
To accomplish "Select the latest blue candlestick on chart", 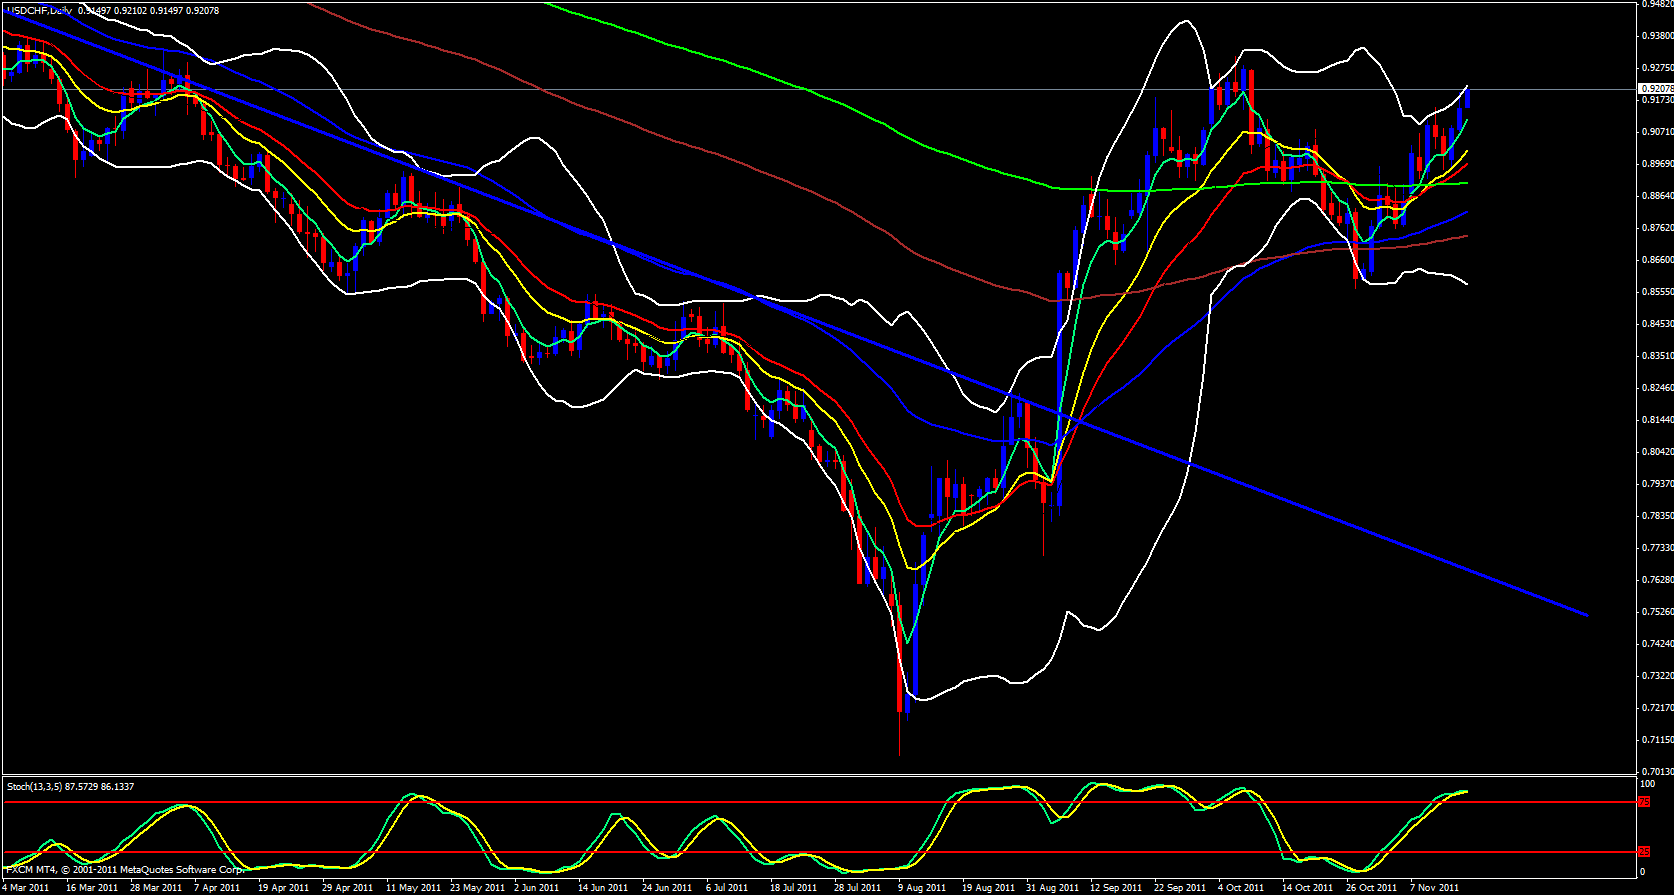I will click(1467, 98).
